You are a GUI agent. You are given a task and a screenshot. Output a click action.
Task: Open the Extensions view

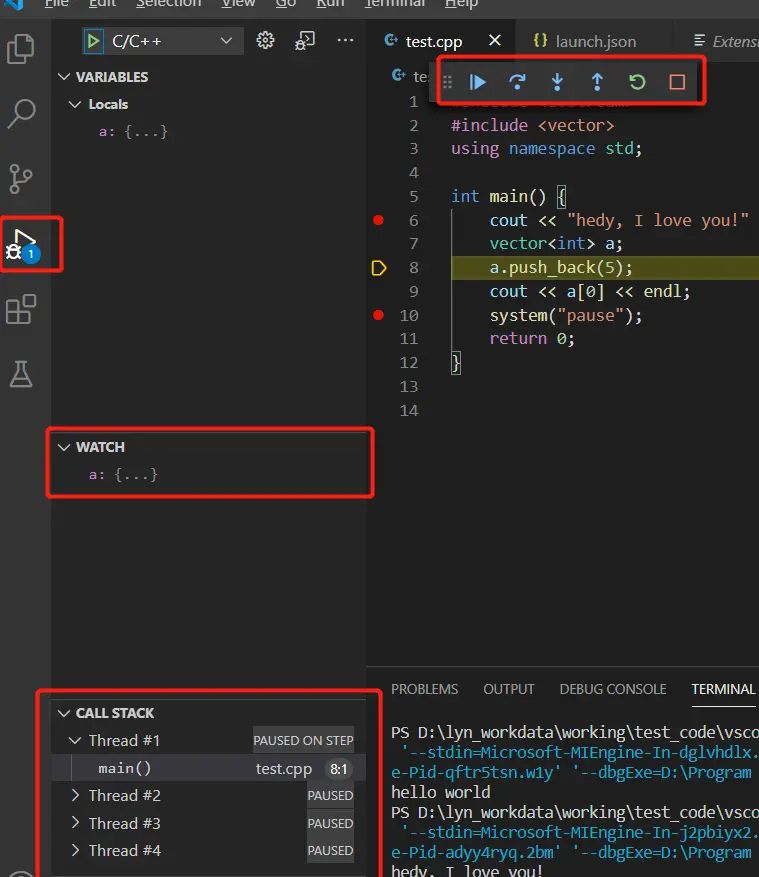coord(21,309)
